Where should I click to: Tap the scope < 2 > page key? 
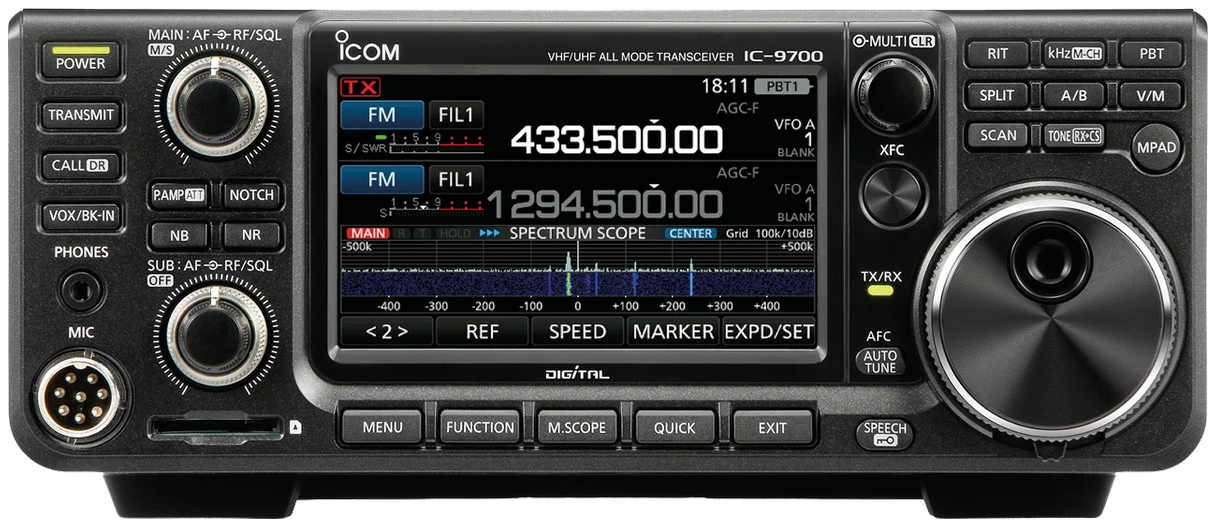[386, 331]
